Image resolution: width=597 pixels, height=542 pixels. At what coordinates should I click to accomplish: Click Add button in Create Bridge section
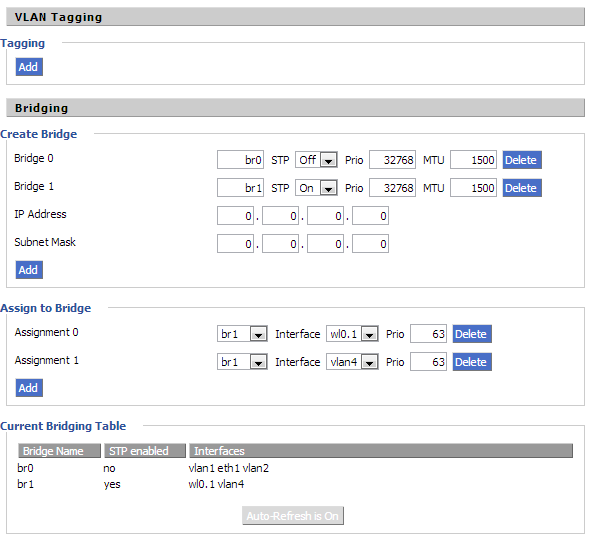tap(29, 270)
